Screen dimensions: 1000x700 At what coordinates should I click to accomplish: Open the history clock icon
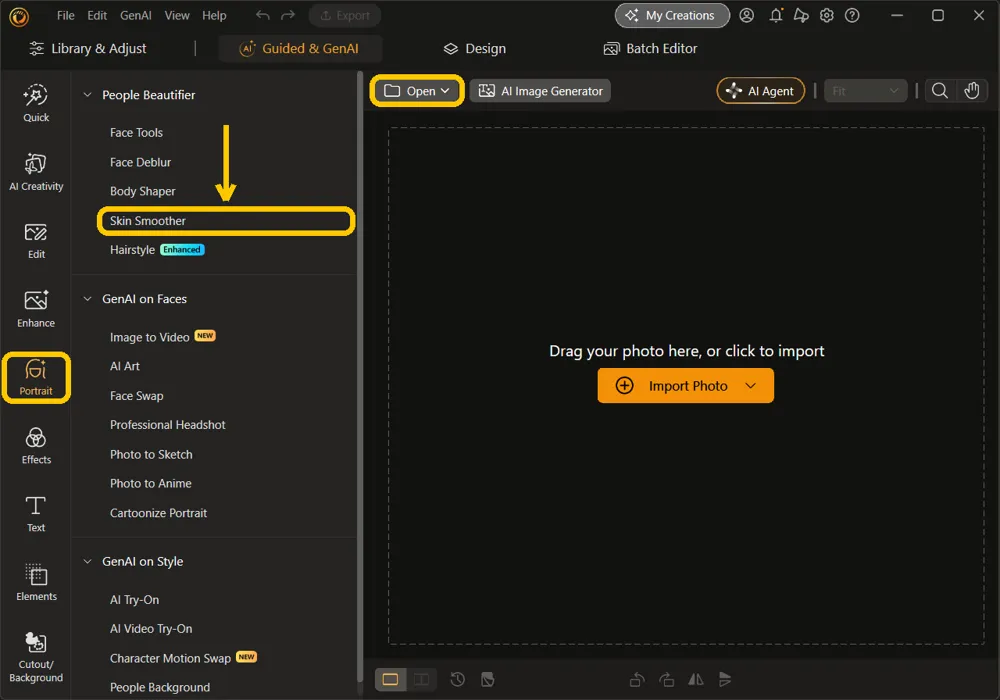tap(457, 680)
